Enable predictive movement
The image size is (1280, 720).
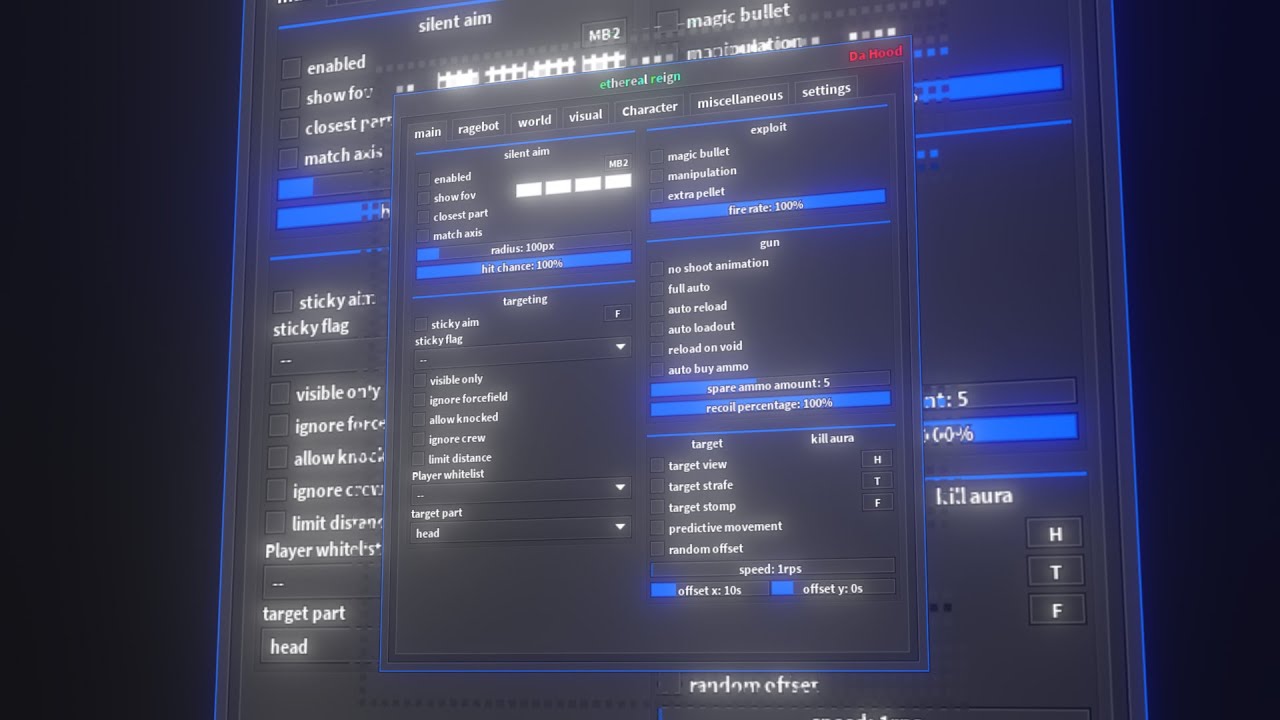click(x=657, y=528)
